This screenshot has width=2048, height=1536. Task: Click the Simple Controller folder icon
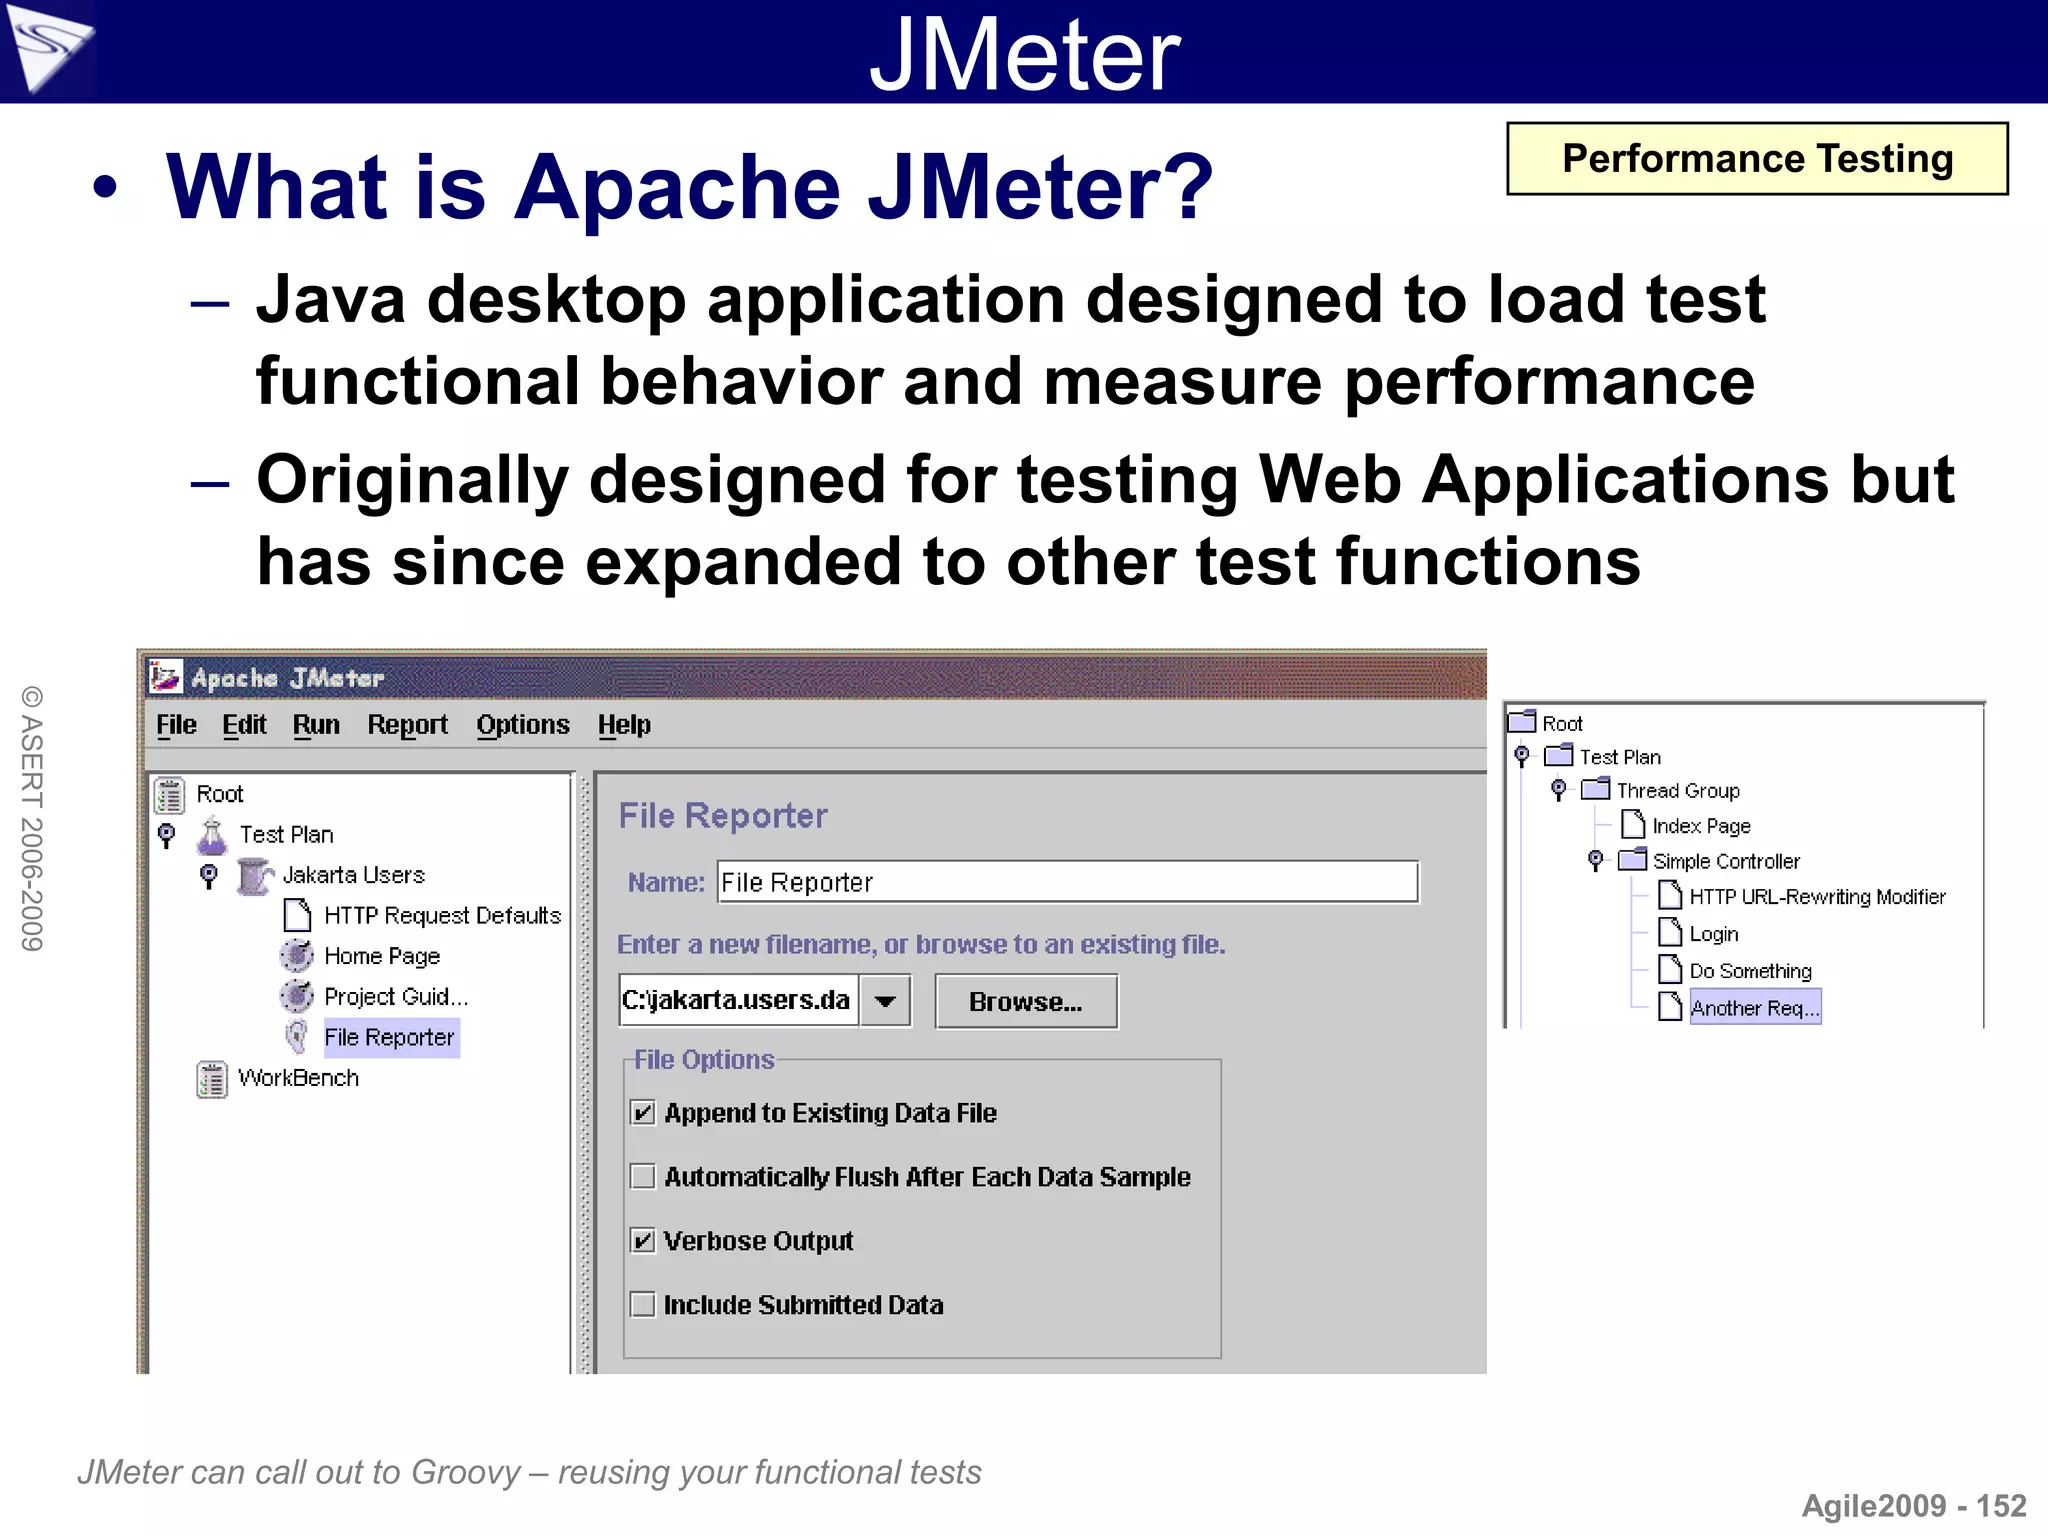(1633, 859)
